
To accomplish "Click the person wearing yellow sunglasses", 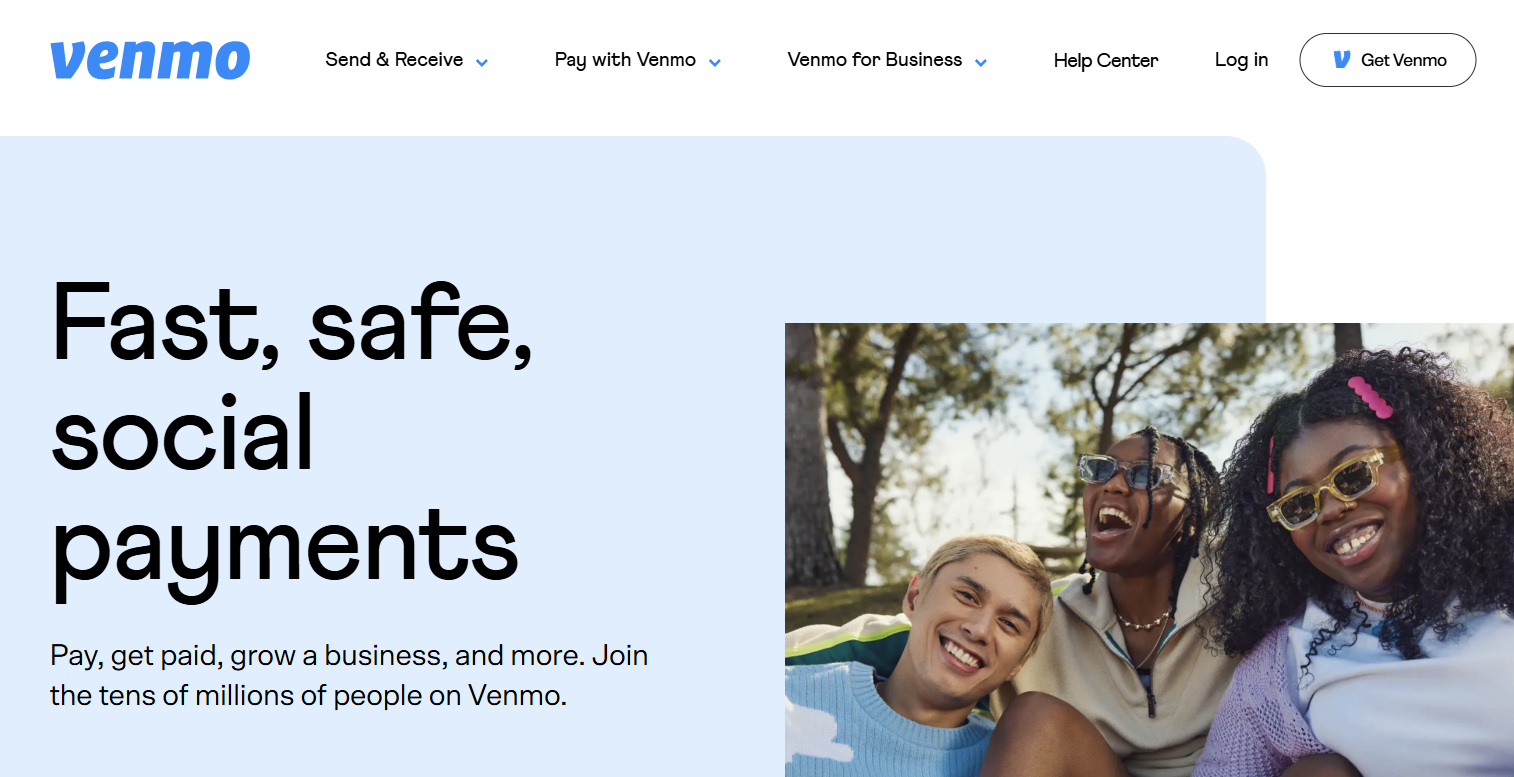I will [1370, 560].
